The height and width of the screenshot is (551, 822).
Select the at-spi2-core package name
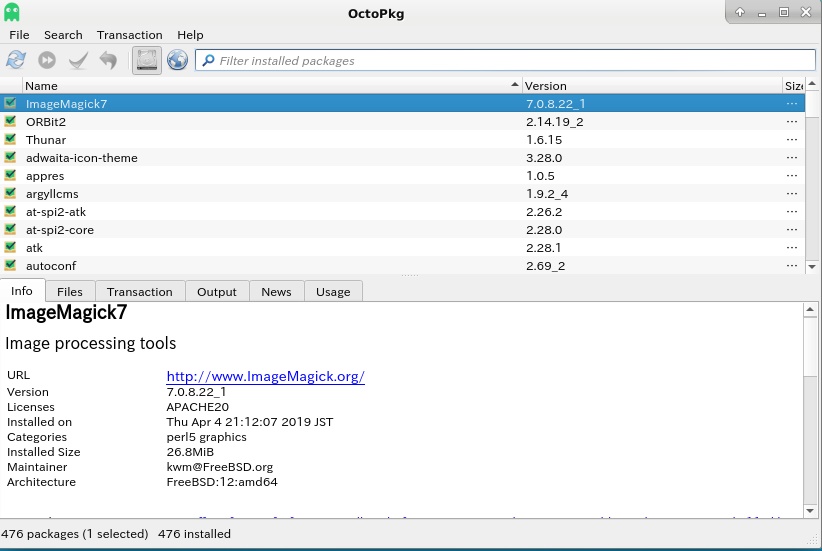(x=60, y=230)
